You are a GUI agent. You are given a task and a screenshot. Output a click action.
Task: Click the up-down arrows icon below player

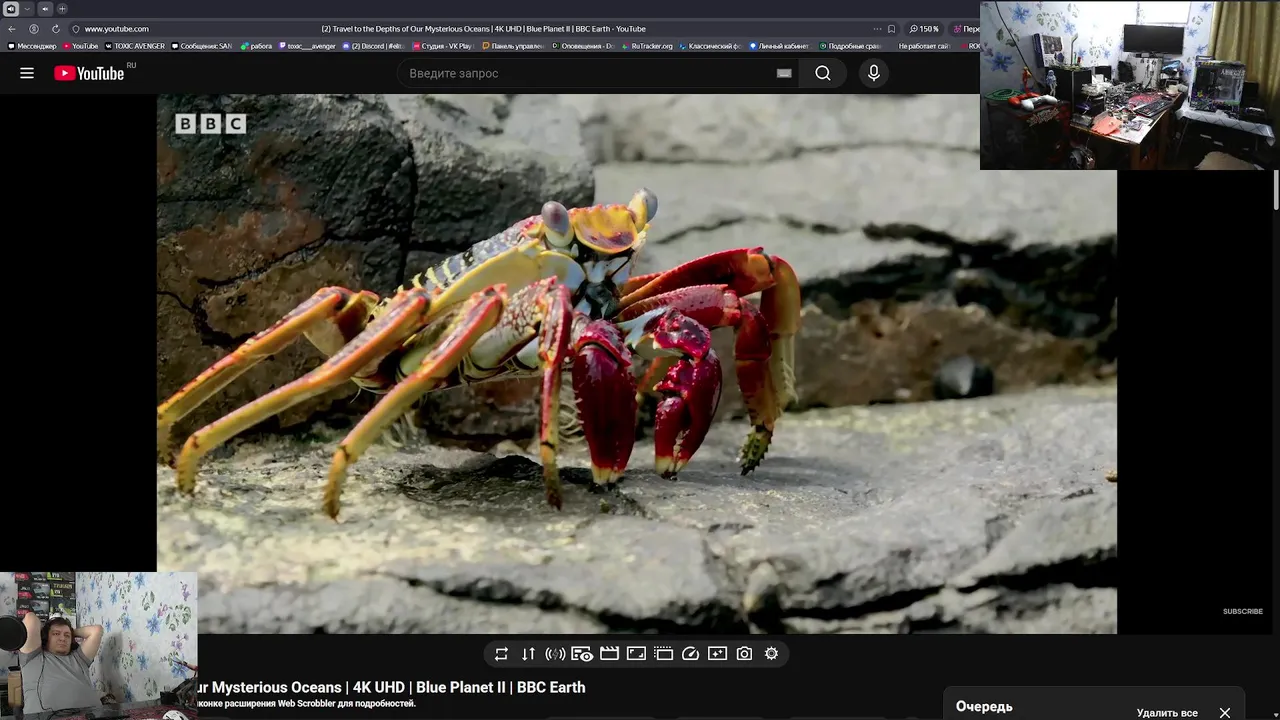click(x=528, y=654)
